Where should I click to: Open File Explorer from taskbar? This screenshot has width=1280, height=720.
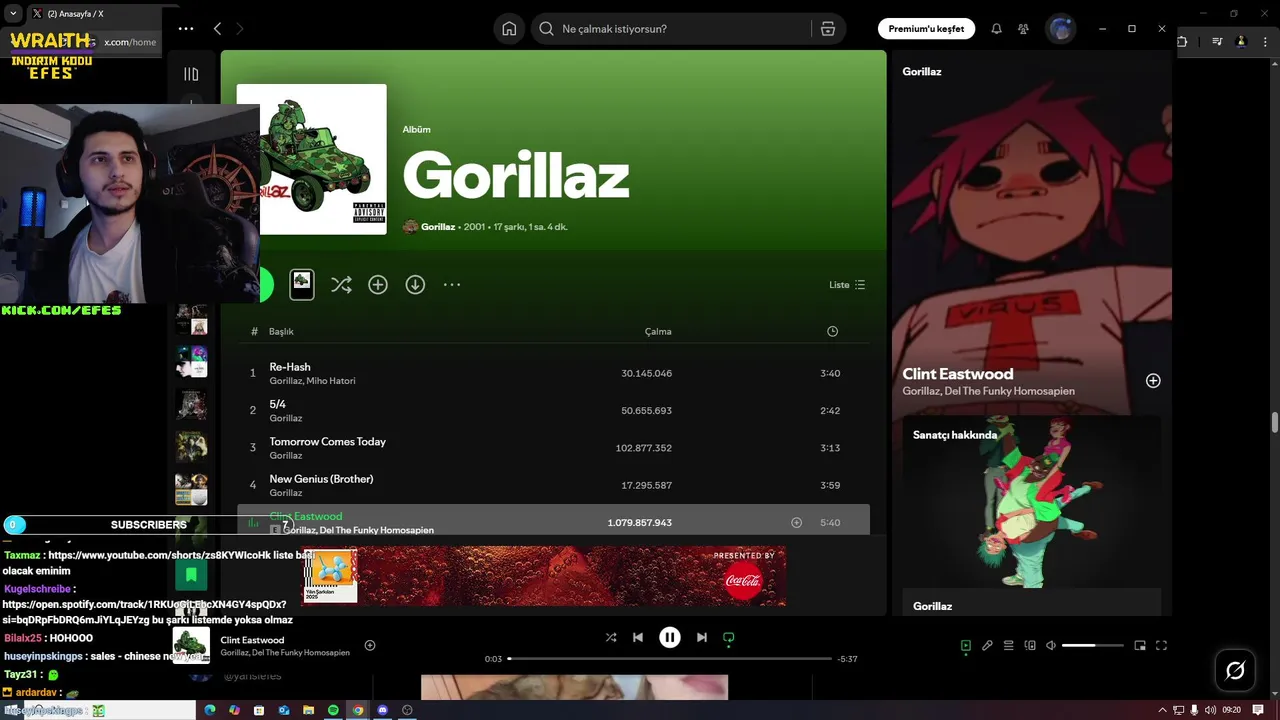[309, 710]
